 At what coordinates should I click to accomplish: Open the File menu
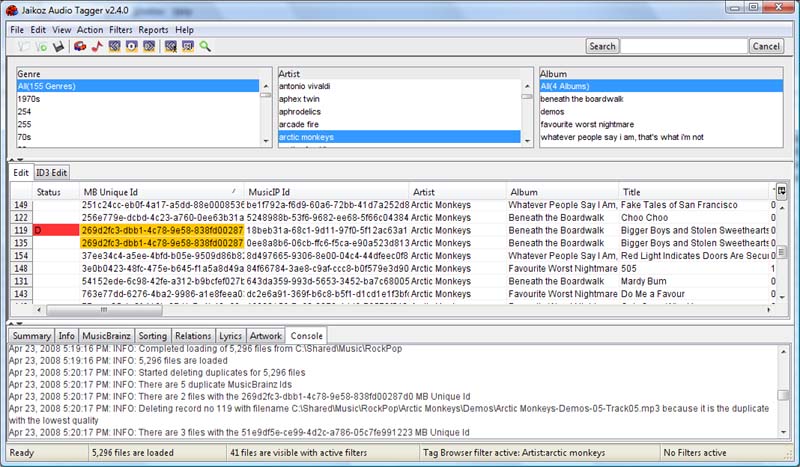click(x=17, y=30)
